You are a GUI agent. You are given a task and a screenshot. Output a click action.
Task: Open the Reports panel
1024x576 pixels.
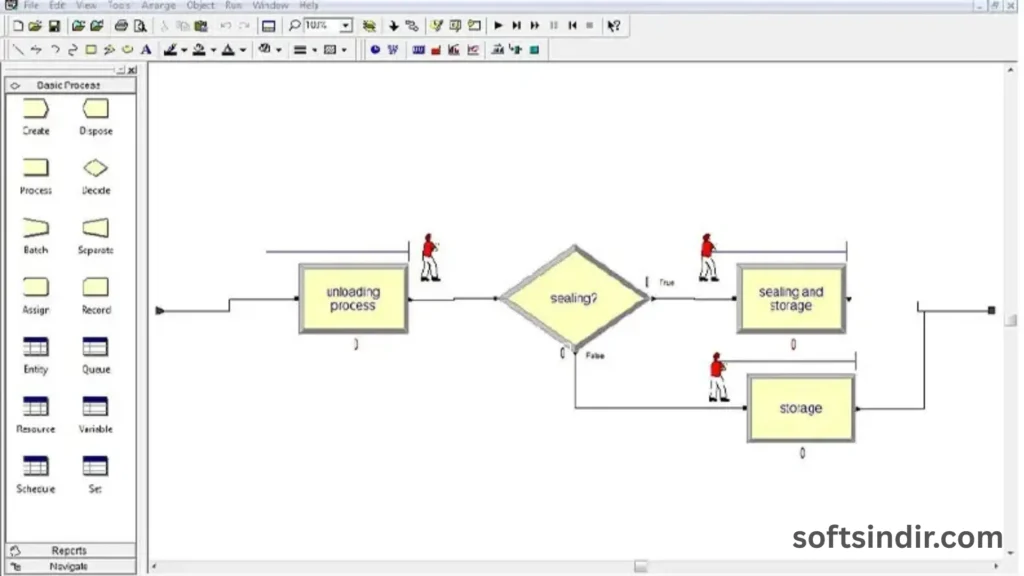coord(69,550)
